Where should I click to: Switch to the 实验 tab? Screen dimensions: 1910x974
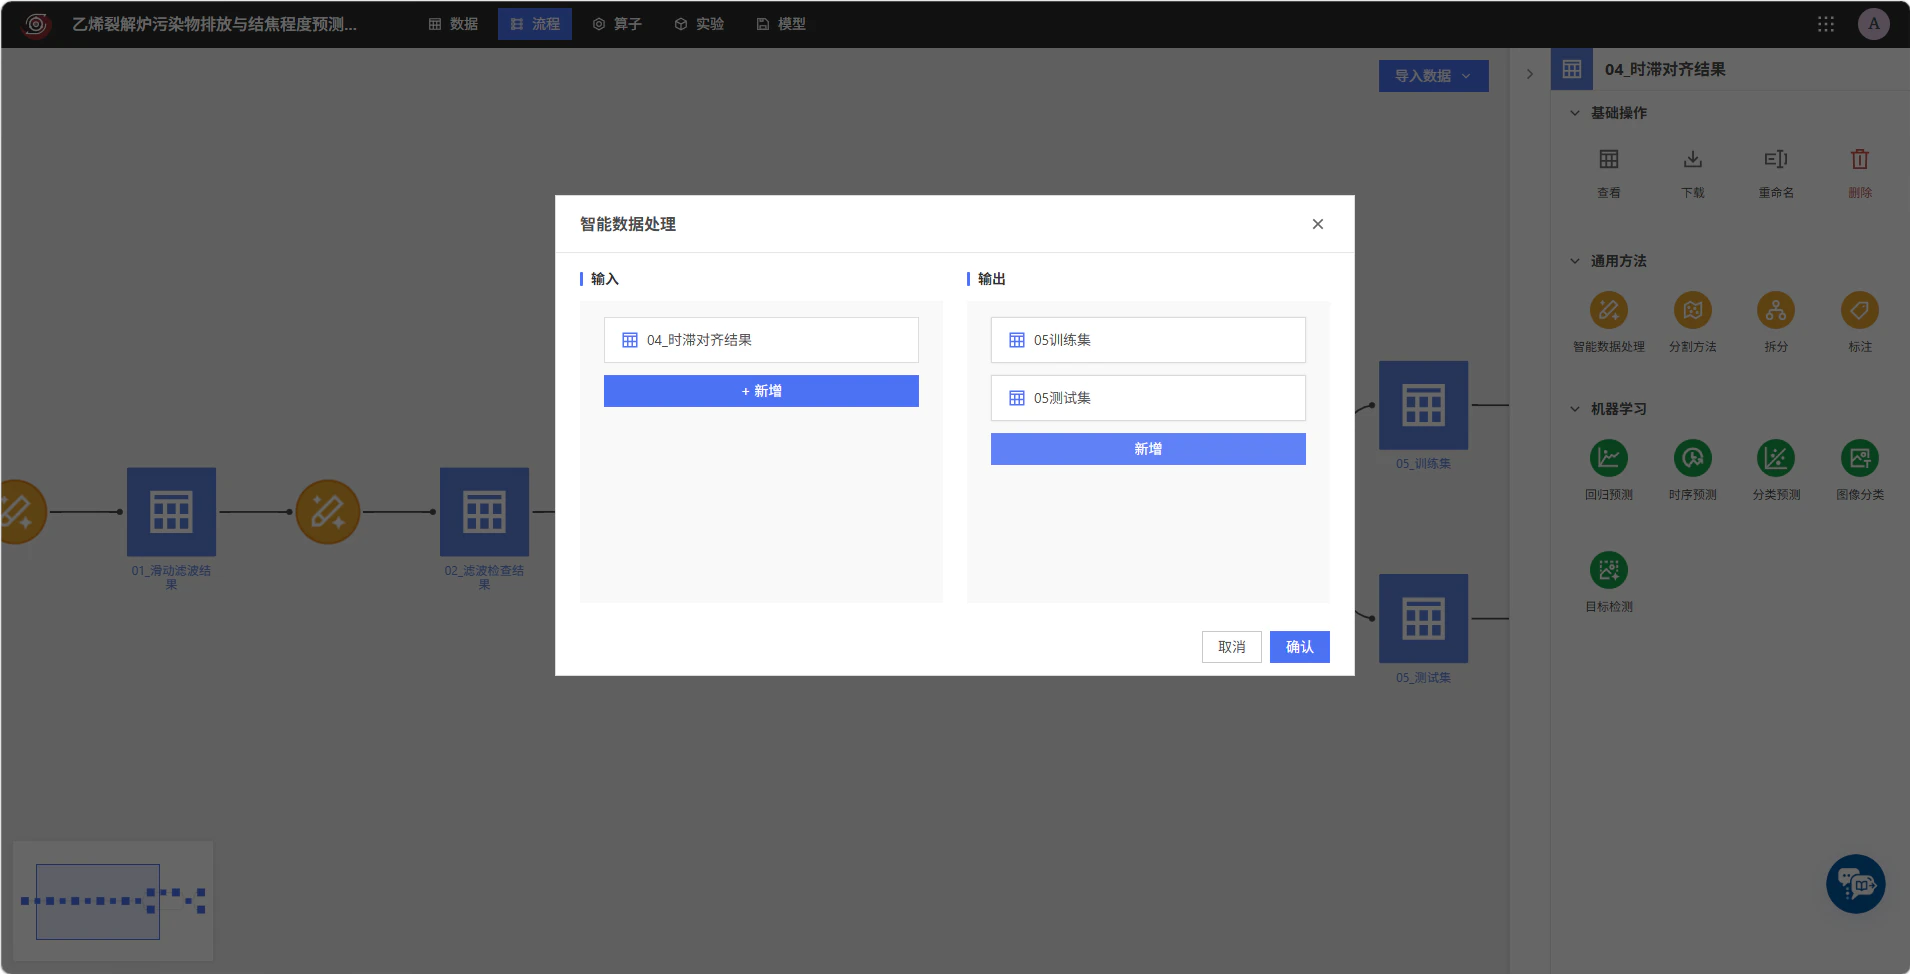tap(699, 24)
